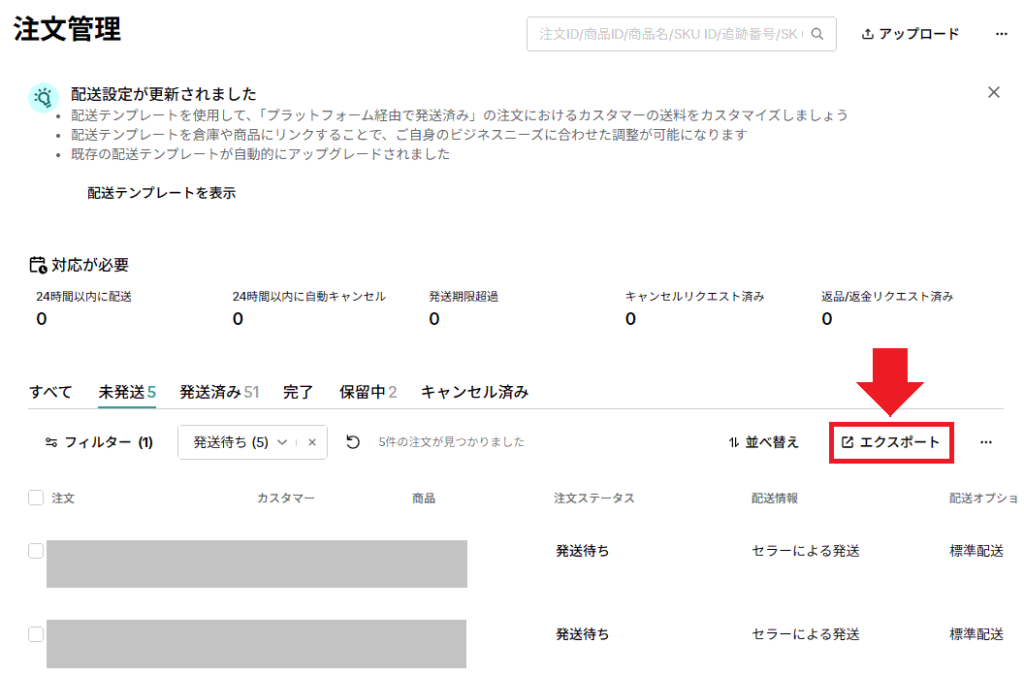Click the upload button (アップロード)
Screen dimensions: 1024x676
click(x=910, y=34)
